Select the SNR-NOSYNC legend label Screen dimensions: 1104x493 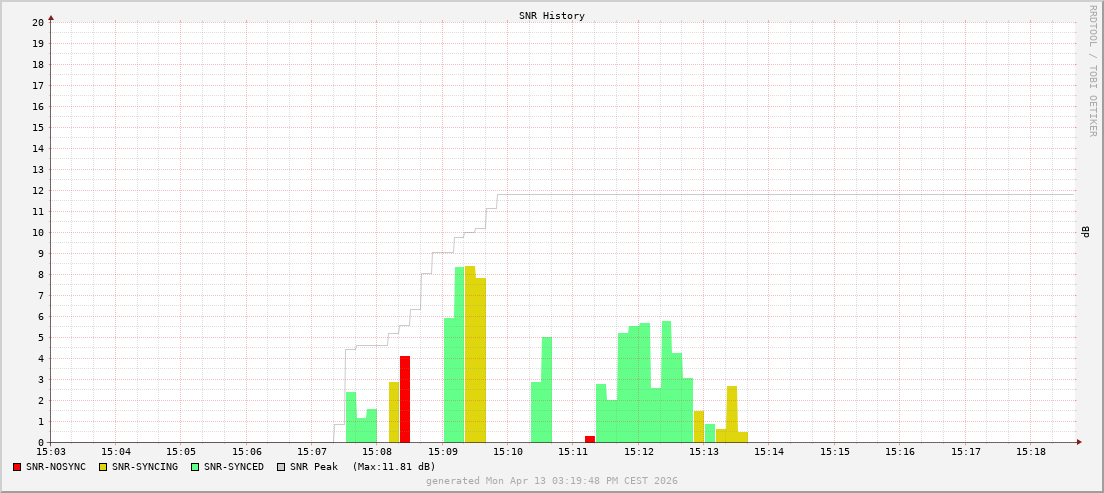coord(56,467)
